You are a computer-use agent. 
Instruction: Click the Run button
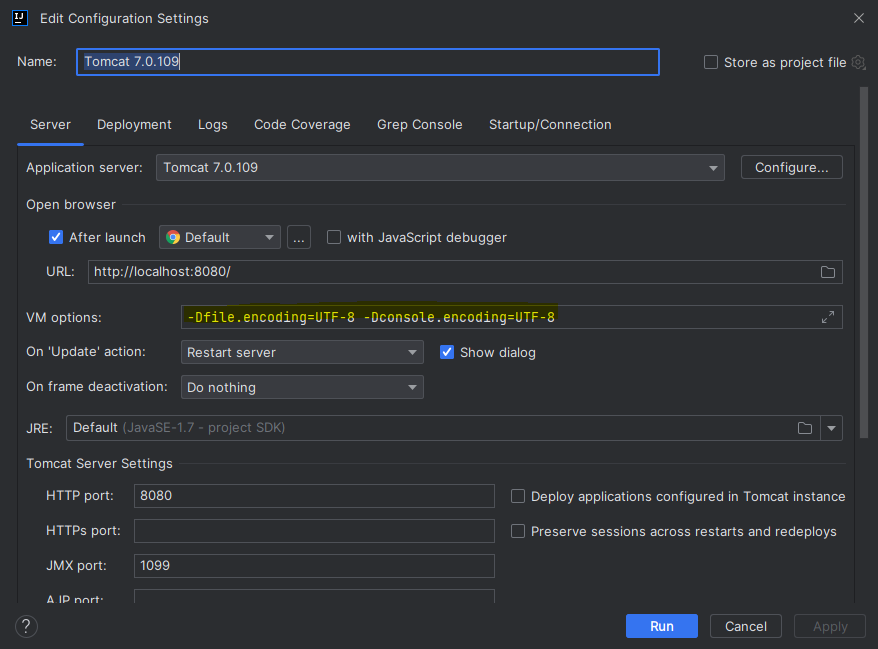tap(662, 626)
